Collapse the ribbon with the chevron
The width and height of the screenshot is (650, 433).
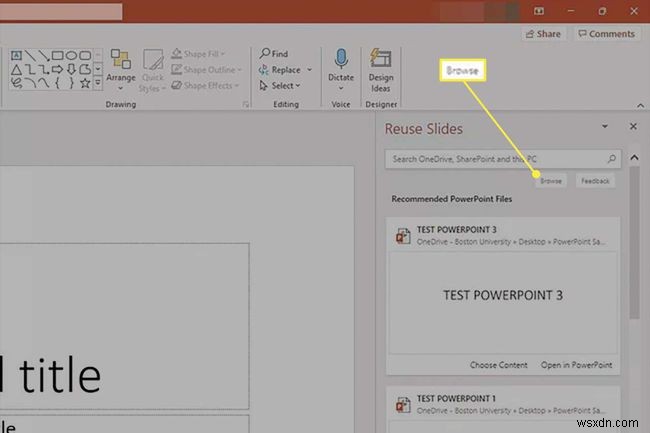tap(640, 106)
